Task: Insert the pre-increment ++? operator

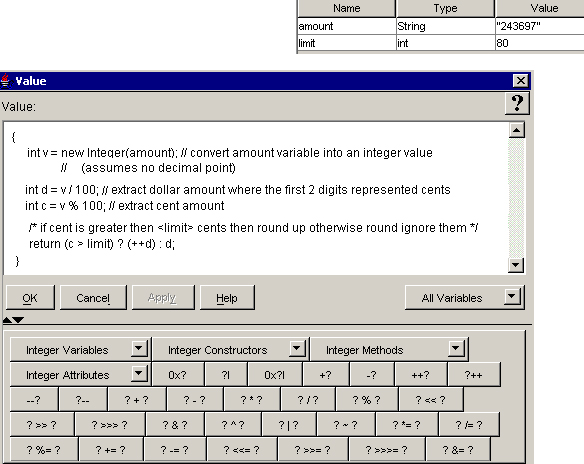Action: [x=421, y=375]
